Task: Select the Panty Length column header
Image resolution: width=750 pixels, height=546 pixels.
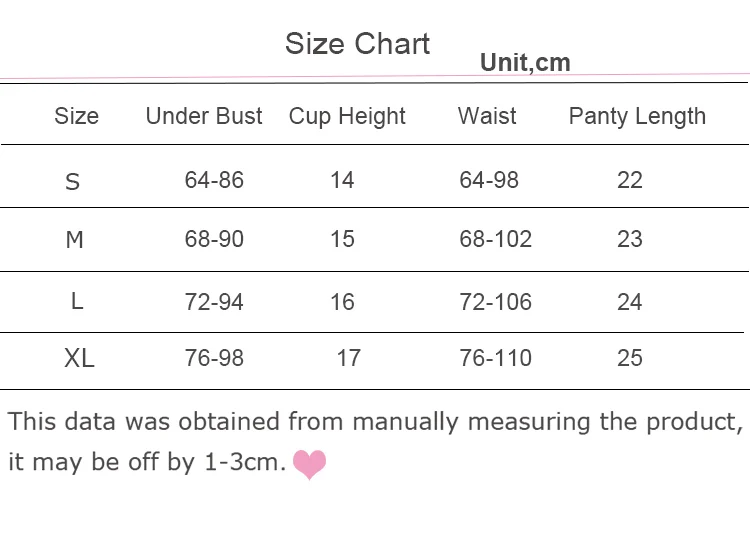Action: (637, 116)
